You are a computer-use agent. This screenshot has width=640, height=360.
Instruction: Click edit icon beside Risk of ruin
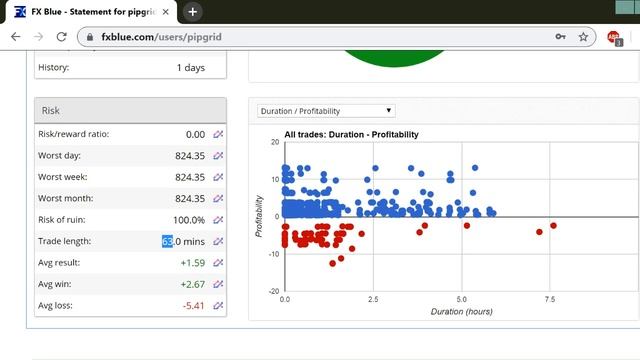(x=218, y=220)
